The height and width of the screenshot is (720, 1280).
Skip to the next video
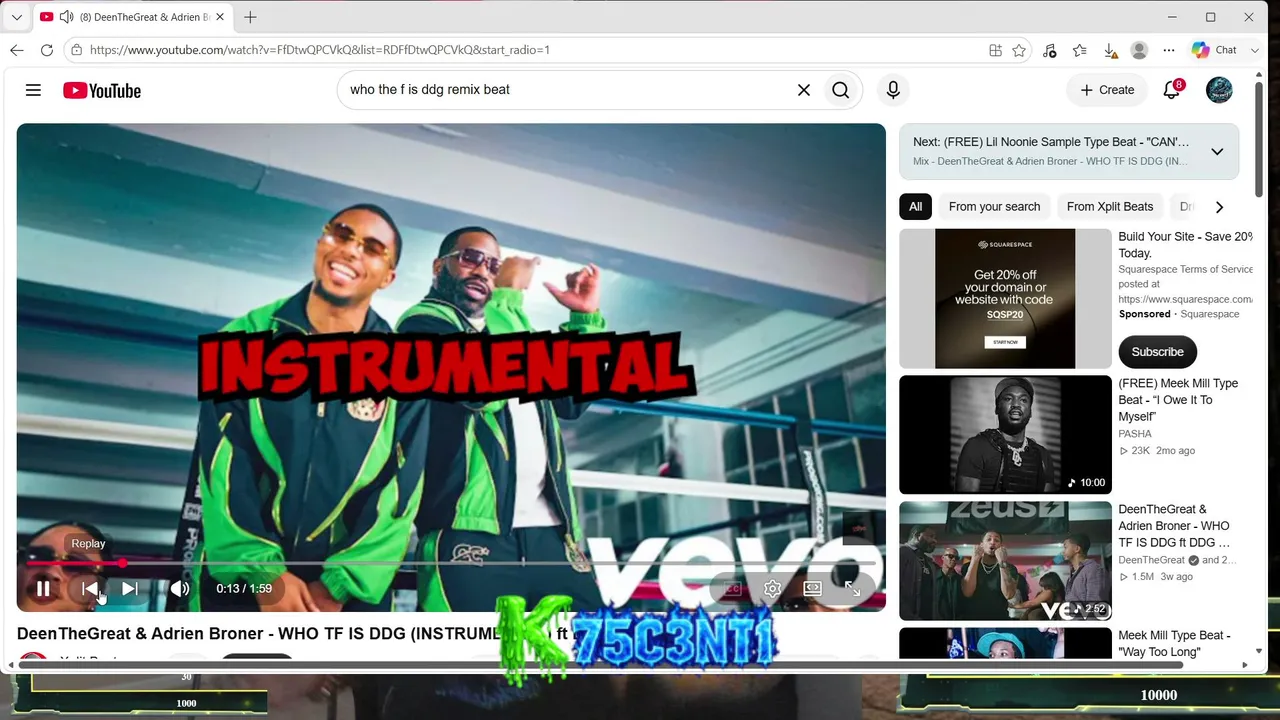[130, 589]
